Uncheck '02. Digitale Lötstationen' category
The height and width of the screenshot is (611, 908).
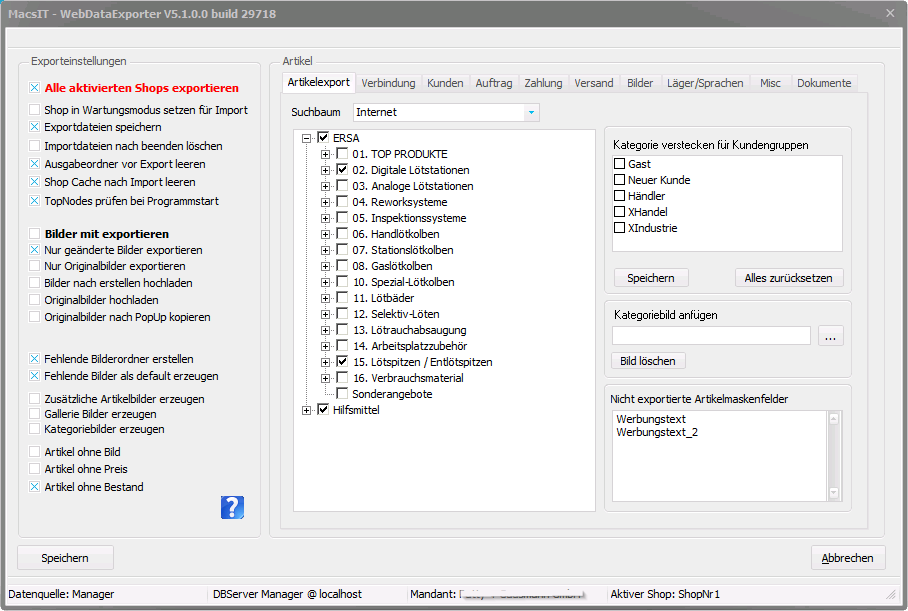tap(342, 170)
